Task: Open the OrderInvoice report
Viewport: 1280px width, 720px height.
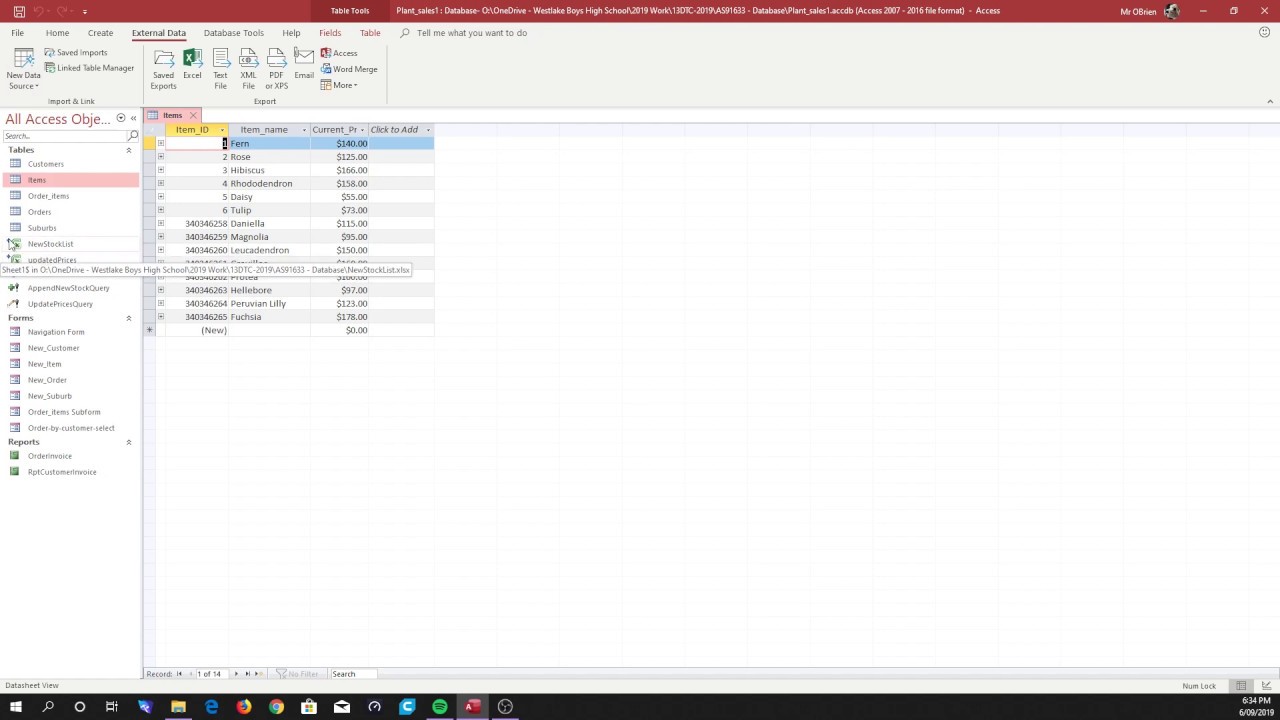Action: coord(49,456)
